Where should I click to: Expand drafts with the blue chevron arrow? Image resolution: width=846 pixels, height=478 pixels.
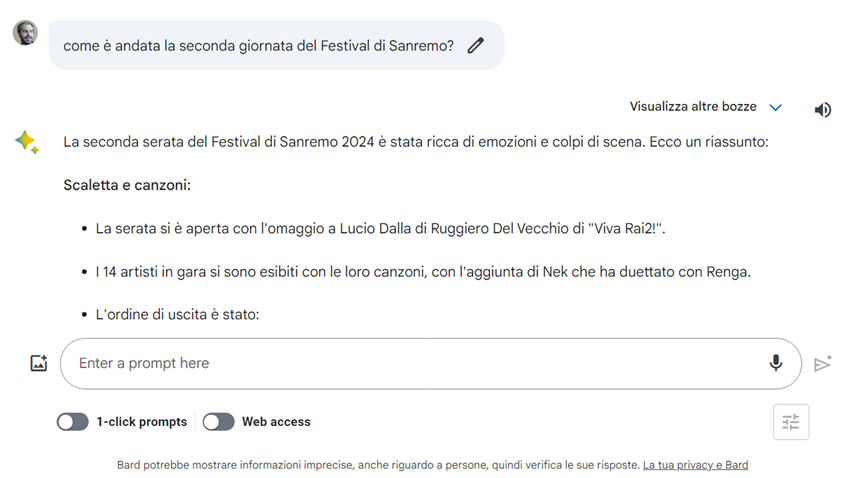775,107
